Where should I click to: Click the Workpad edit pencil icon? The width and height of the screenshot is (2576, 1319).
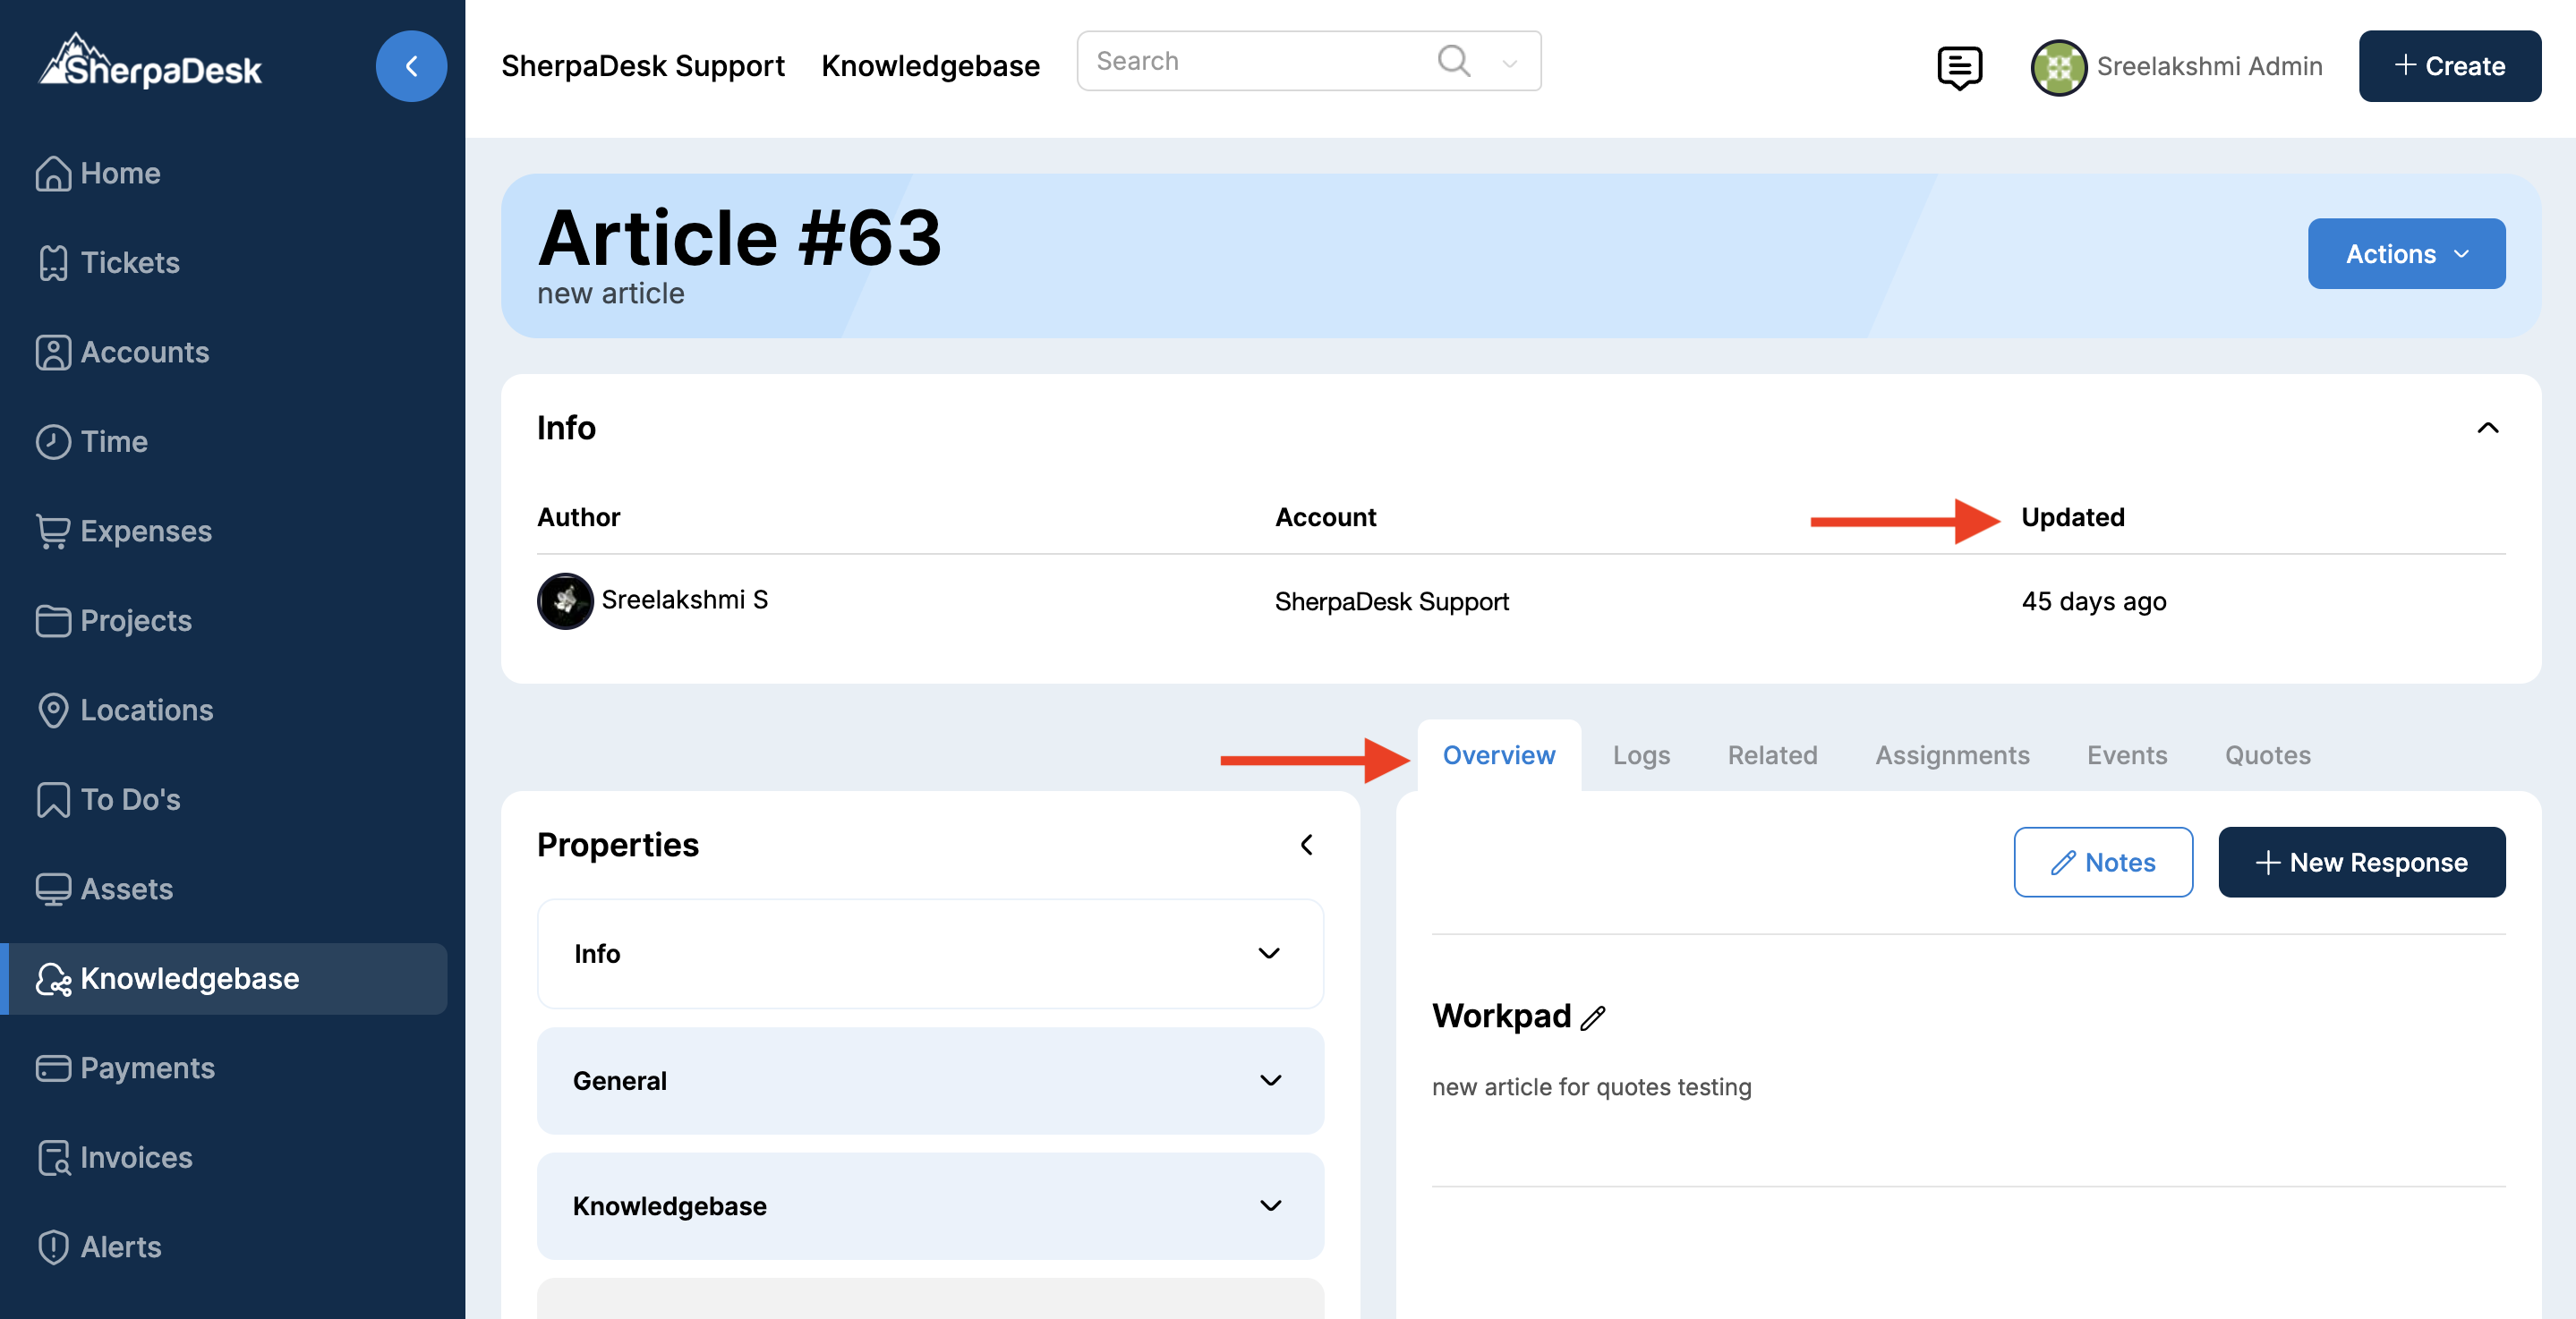[1593, 1018]
